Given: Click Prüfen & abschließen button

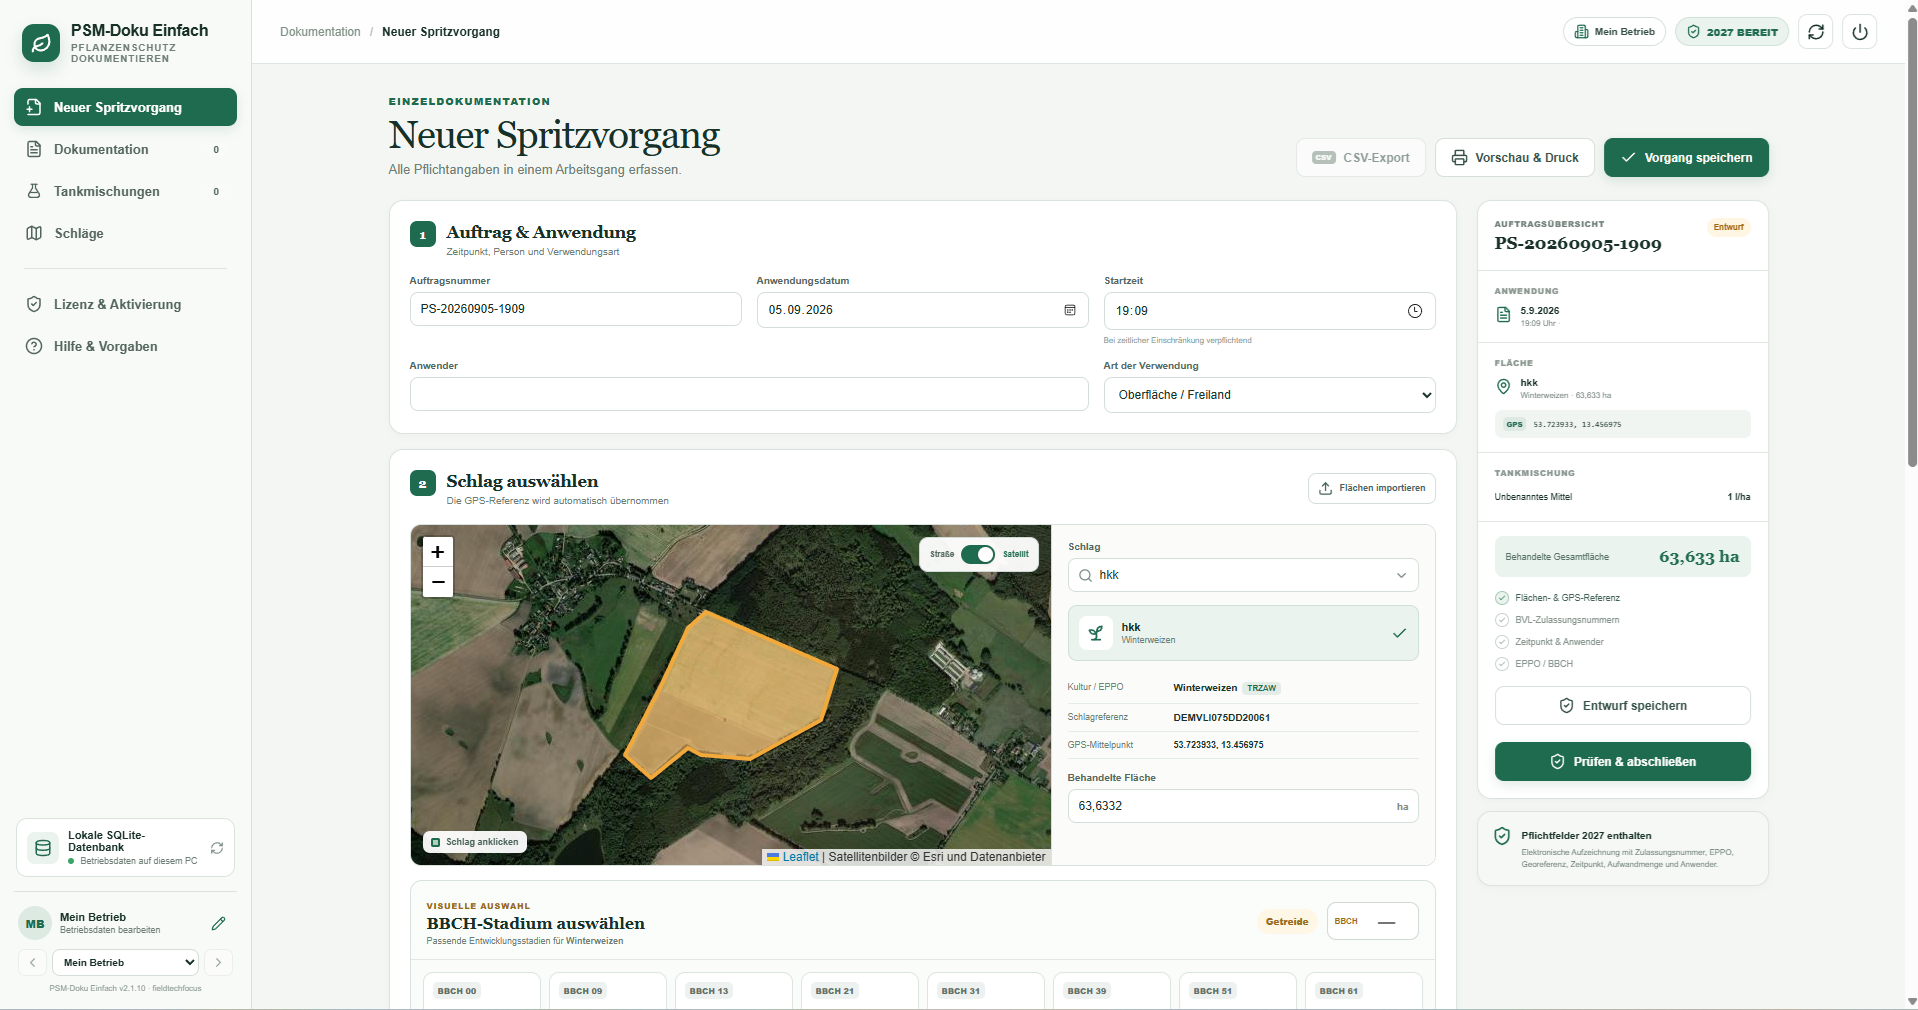Looking at the screenshot, I should pyautogui.click(x=1622, y=762).
